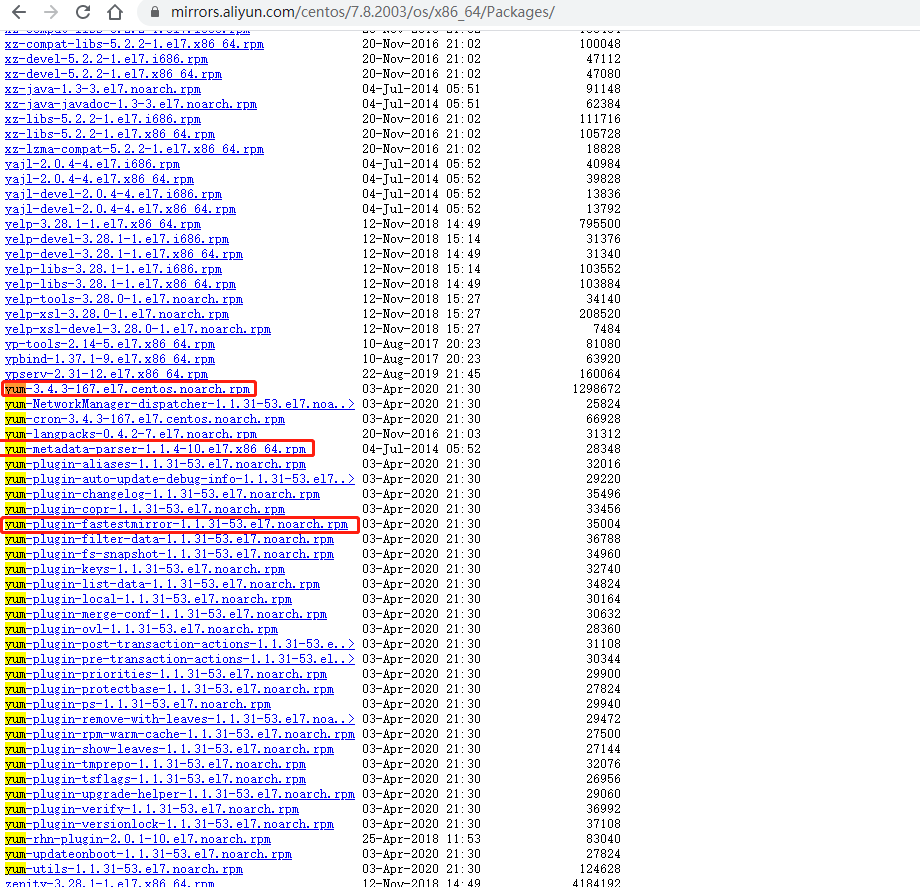Open yajl-devel-2.0.4-4 x86_64 rpm

point(120,209)
